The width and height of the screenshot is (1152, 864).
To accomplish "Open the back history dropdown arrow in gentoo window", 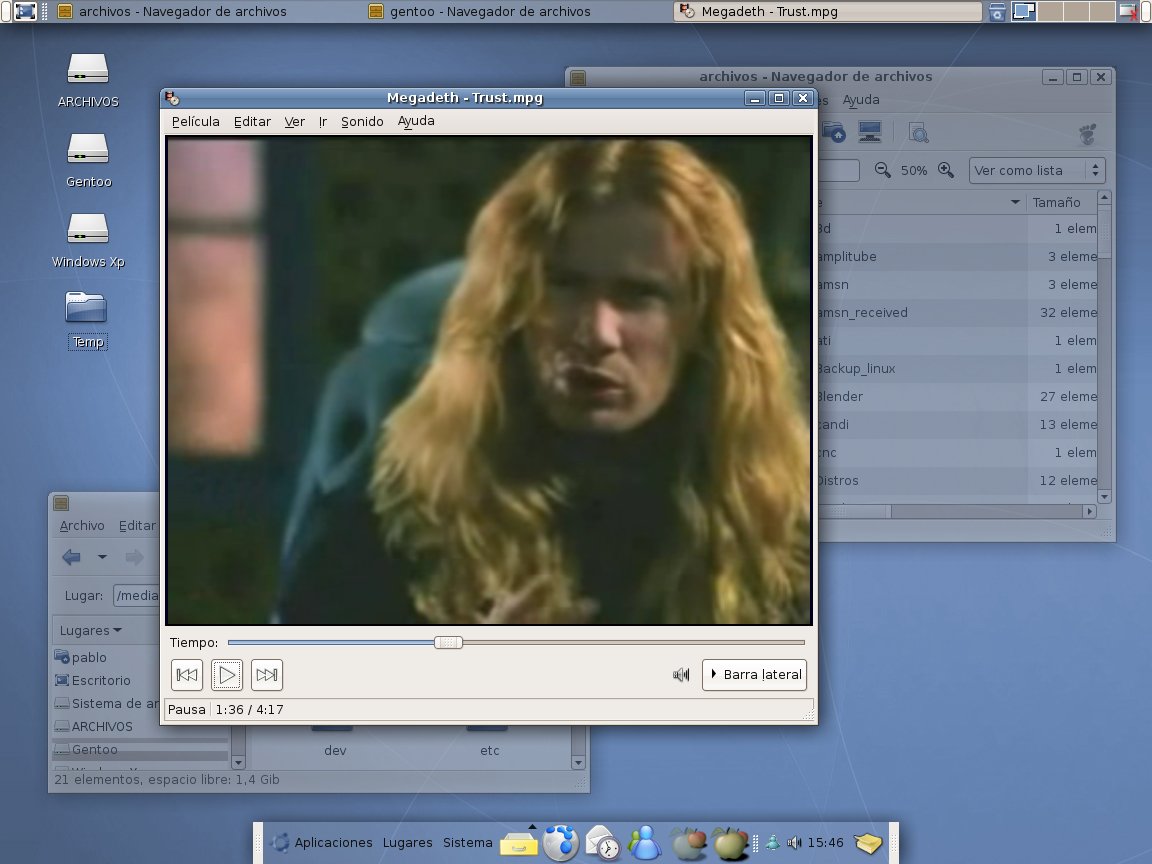I will click(x=102, y=557).
